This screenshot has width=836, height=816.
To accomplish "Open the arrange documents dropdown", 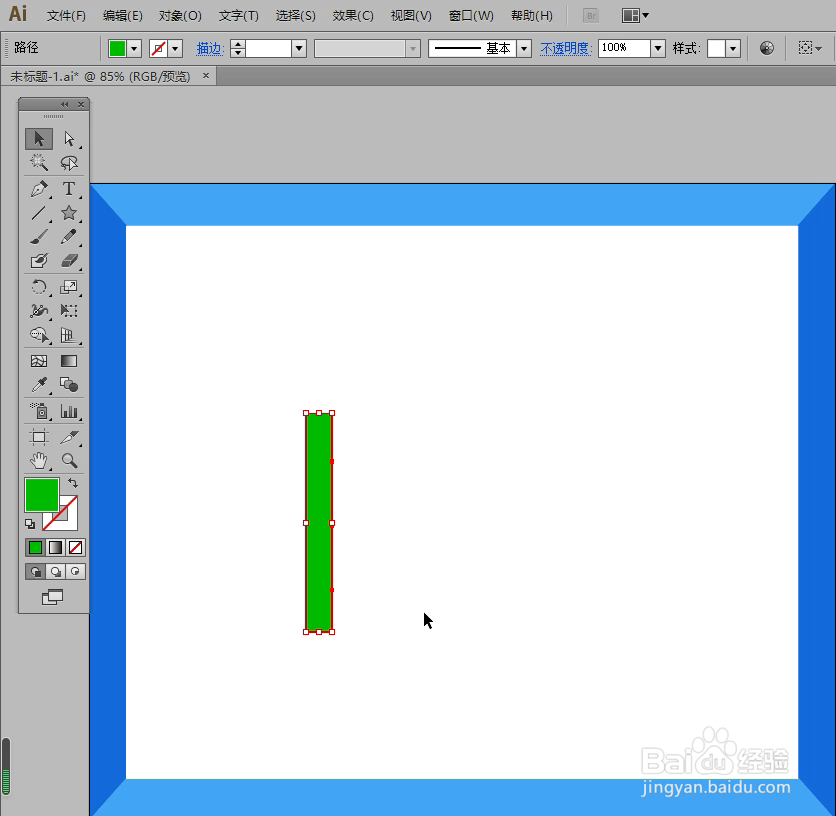I will click(x=636, y=15).
